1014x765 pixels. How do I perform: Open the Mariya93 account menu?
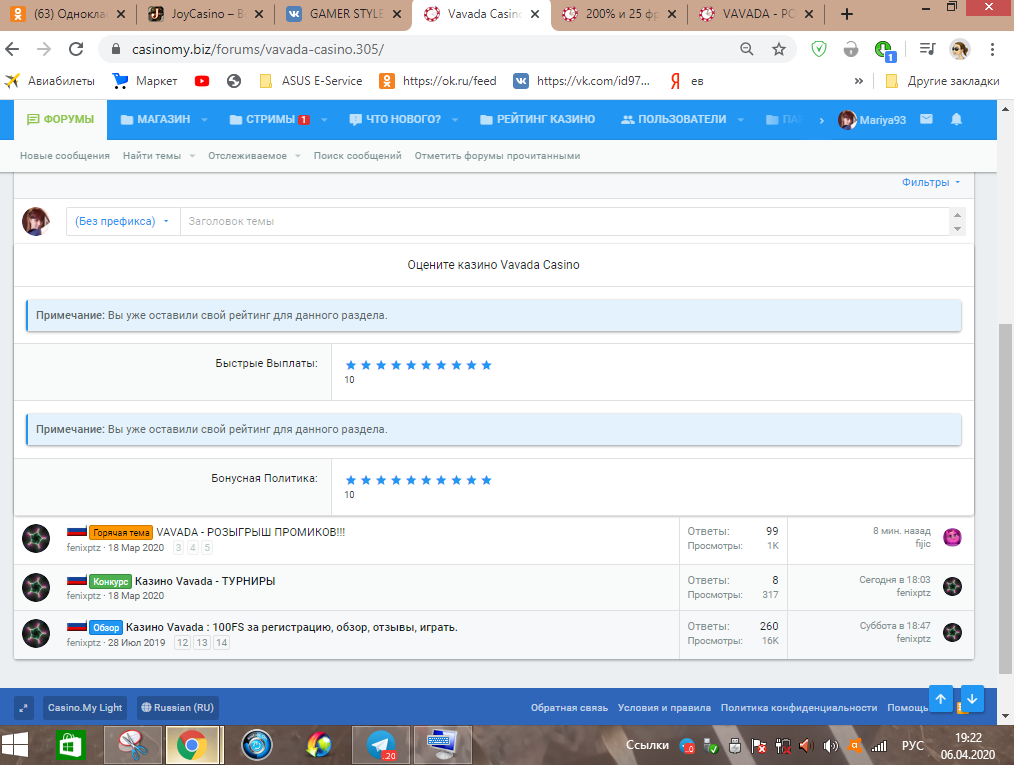pos(872,120)
